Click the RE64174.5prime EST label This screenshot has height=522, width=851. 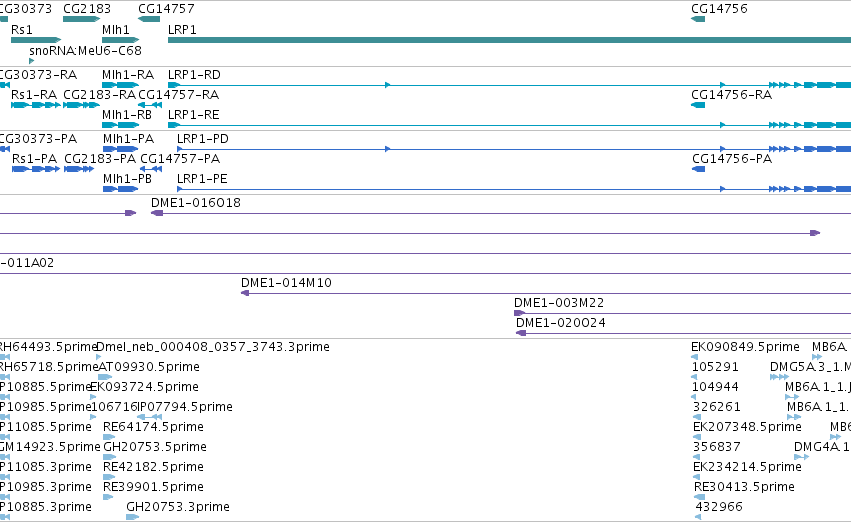pyautogui.click(x=154, y=426)
